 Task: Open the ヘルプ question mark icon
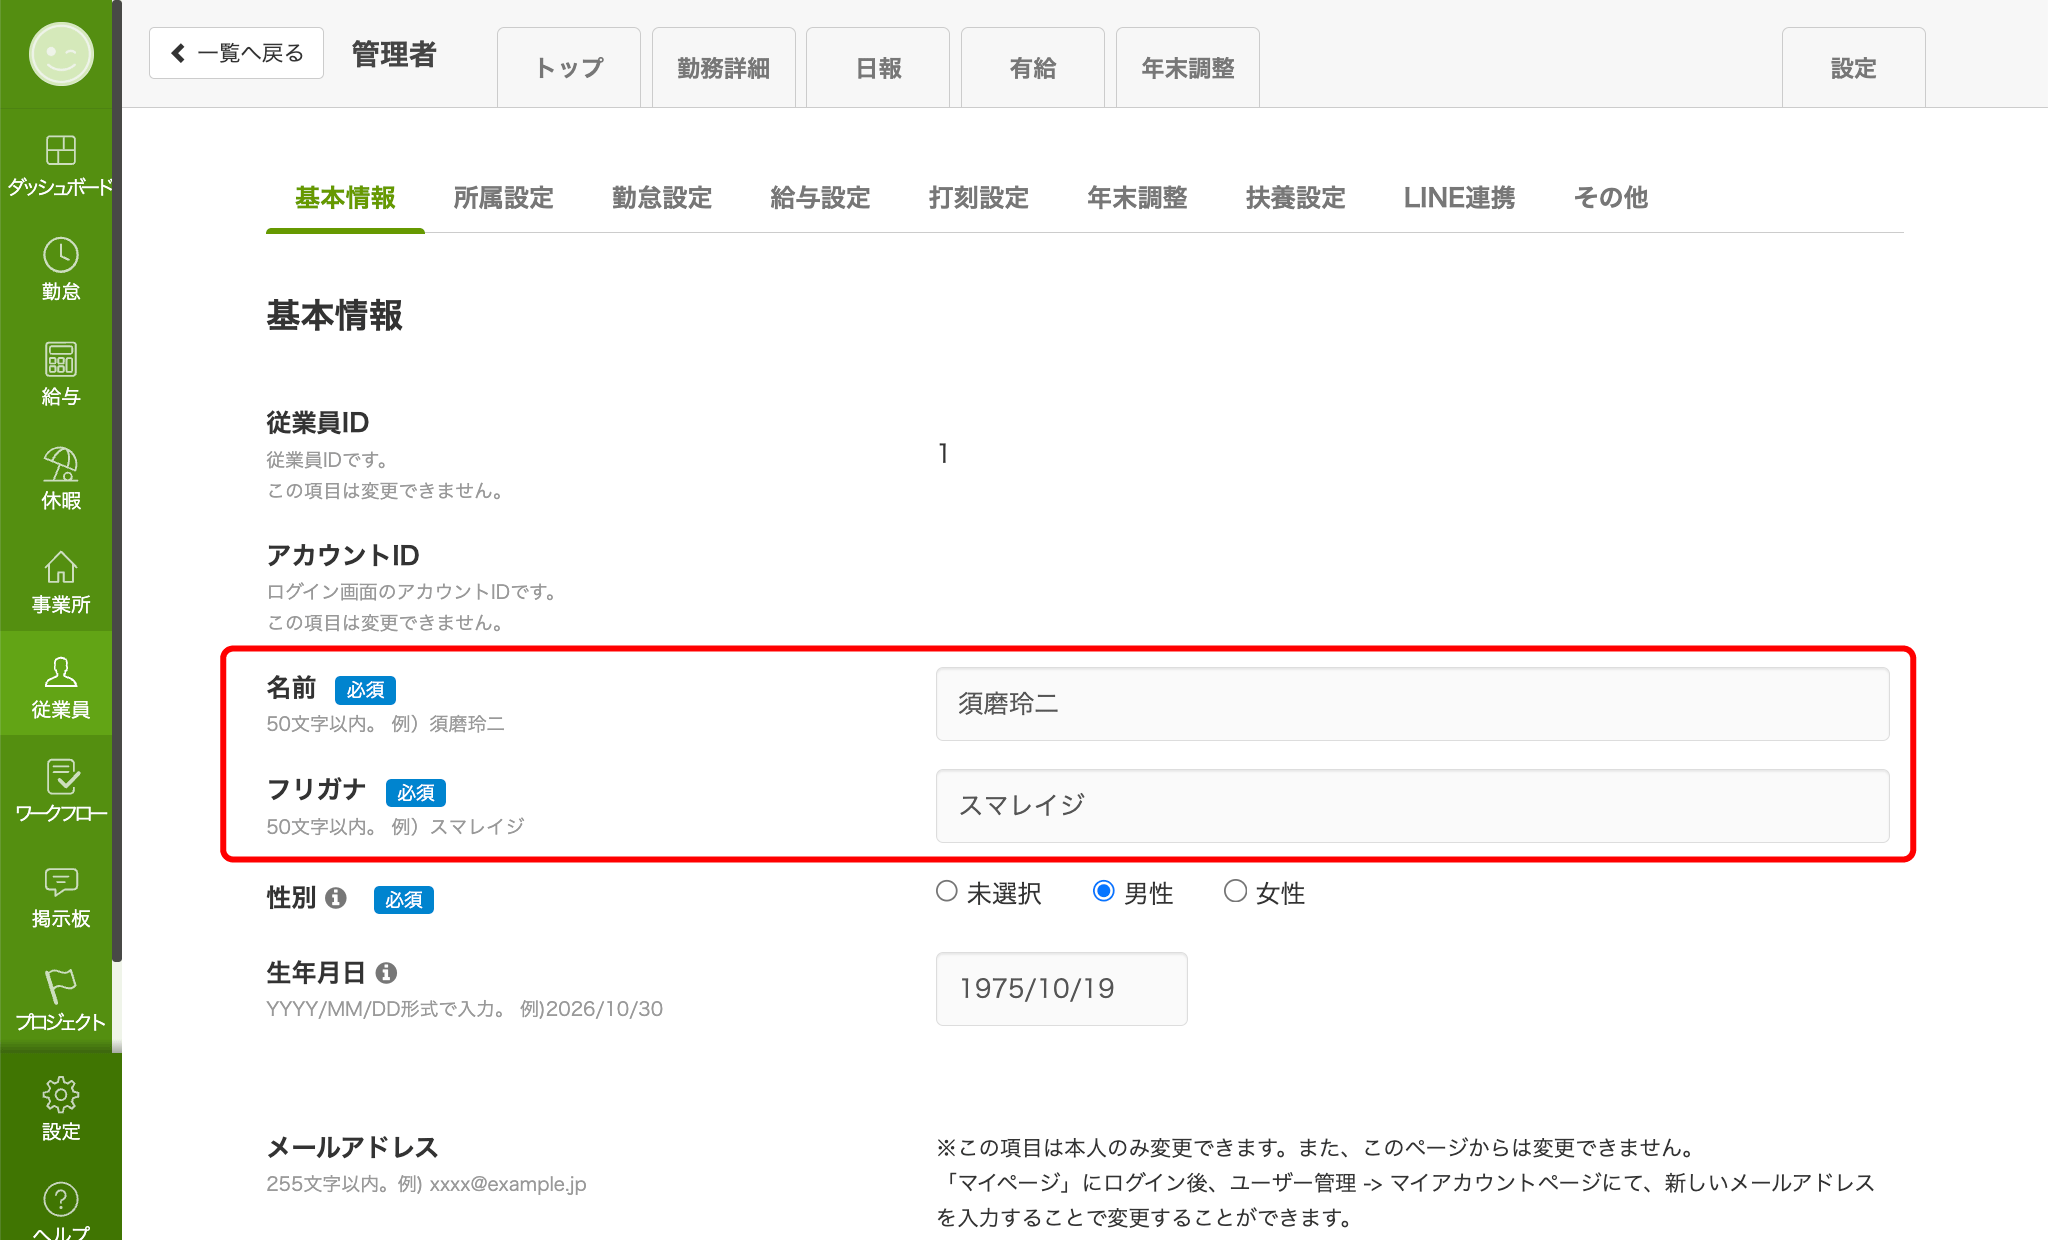coord(60,1199)
